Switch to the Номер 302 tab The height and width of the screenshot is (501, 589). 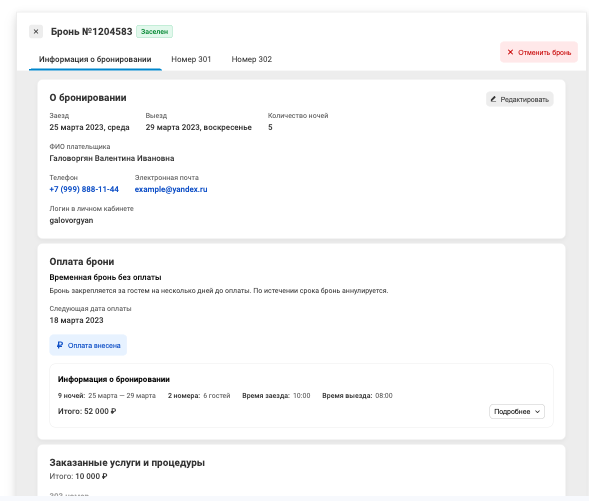tap(252, 59)
